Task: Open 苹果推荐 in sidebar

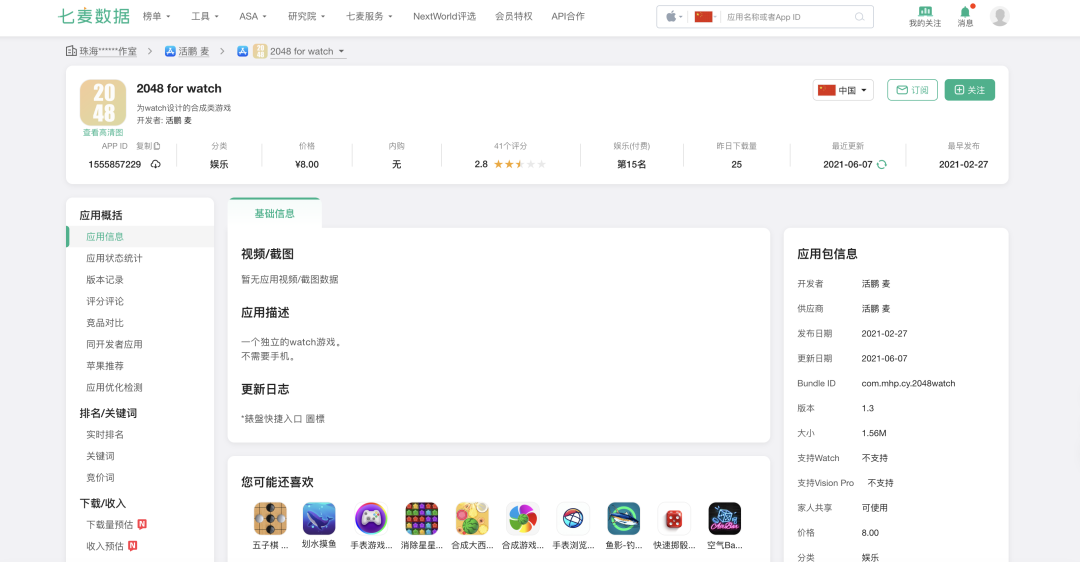Action: [x=105, y=366]
